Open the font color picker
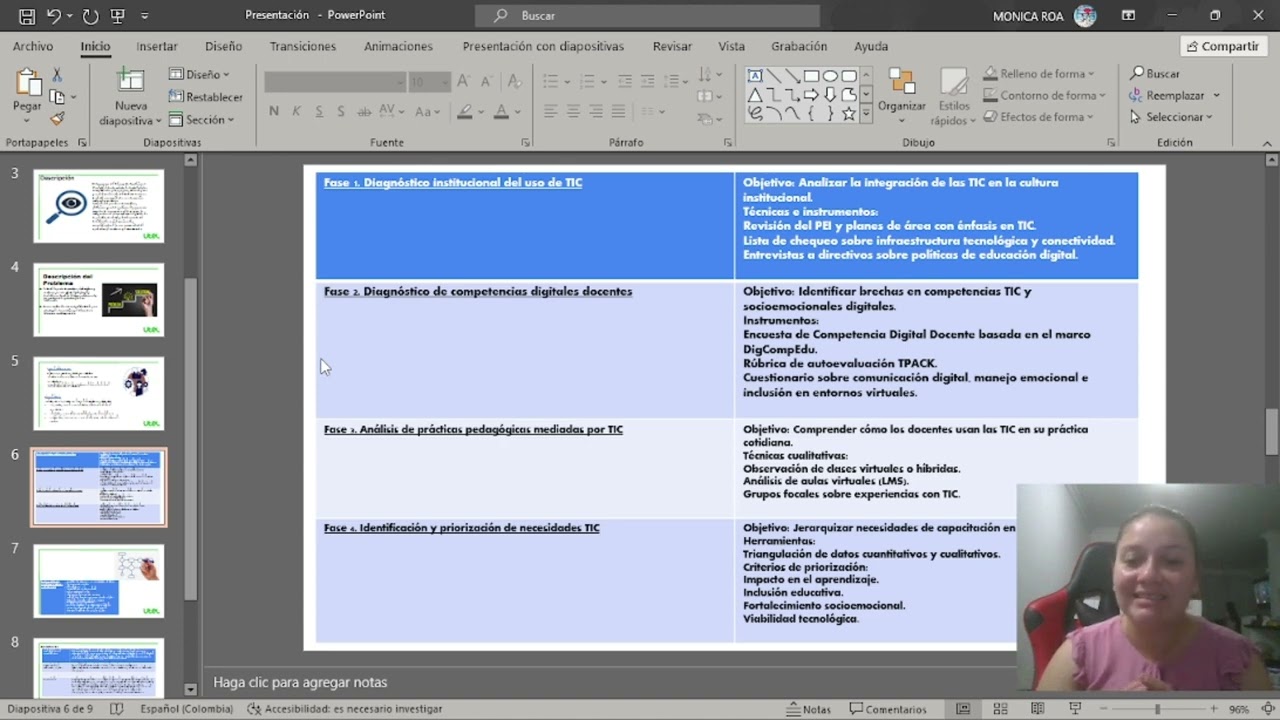The image size is (1280, 720). [502, 111]
